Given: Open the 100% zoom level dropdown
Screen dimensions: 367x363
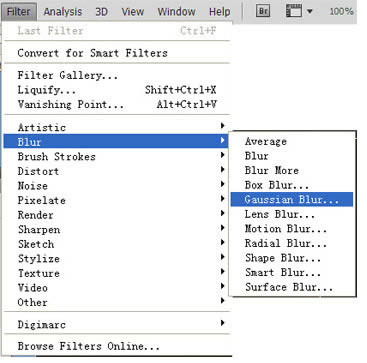Looking at the screenshot, I should (341, 12).
